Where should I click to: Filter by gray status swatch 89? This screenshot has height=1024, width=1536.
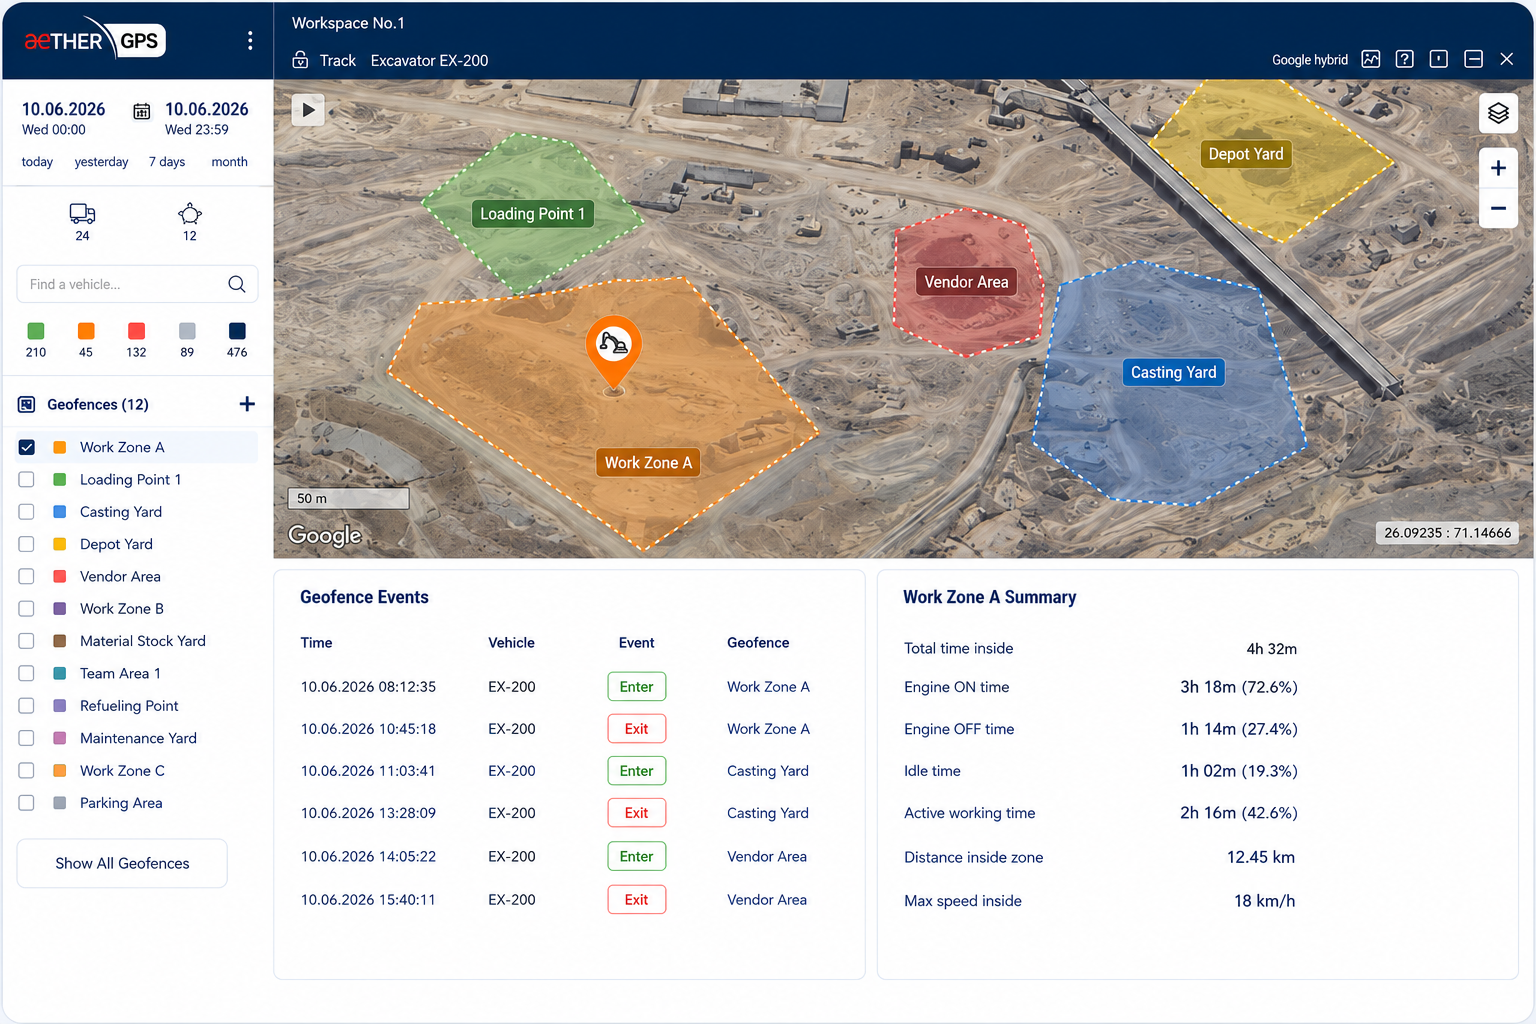[x=187, y=331]
